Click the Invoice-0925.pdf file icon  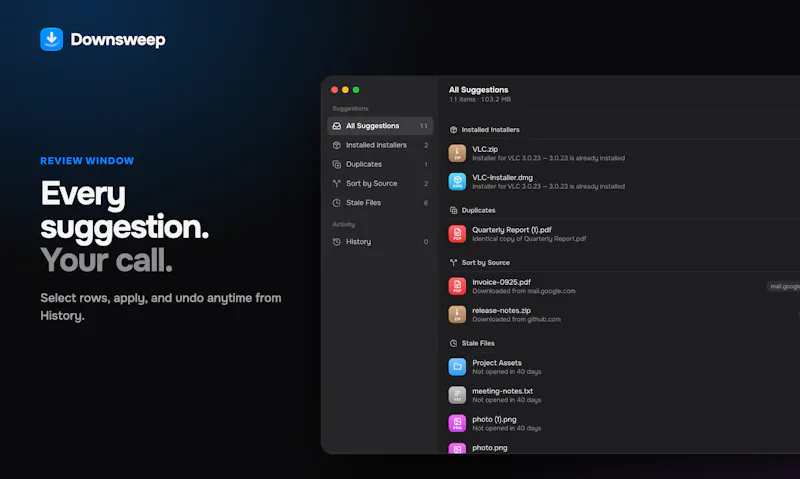[457, 286]
